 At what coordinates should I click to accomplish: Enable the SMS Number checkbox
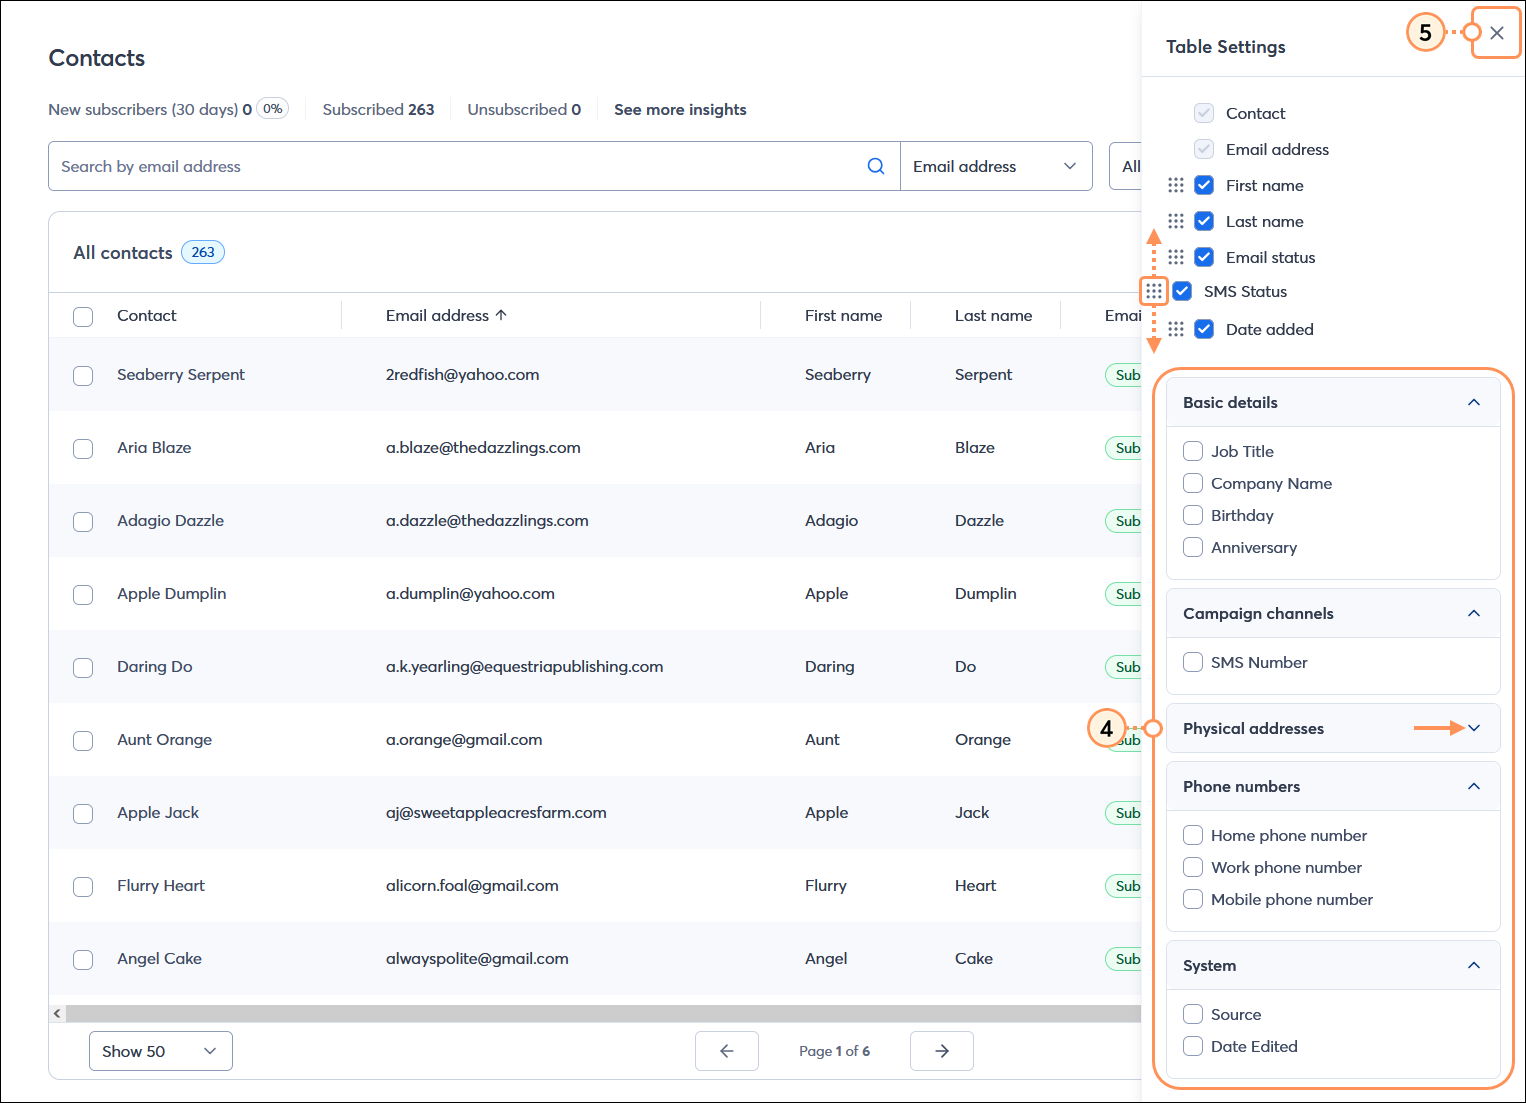pos(1193,662)
